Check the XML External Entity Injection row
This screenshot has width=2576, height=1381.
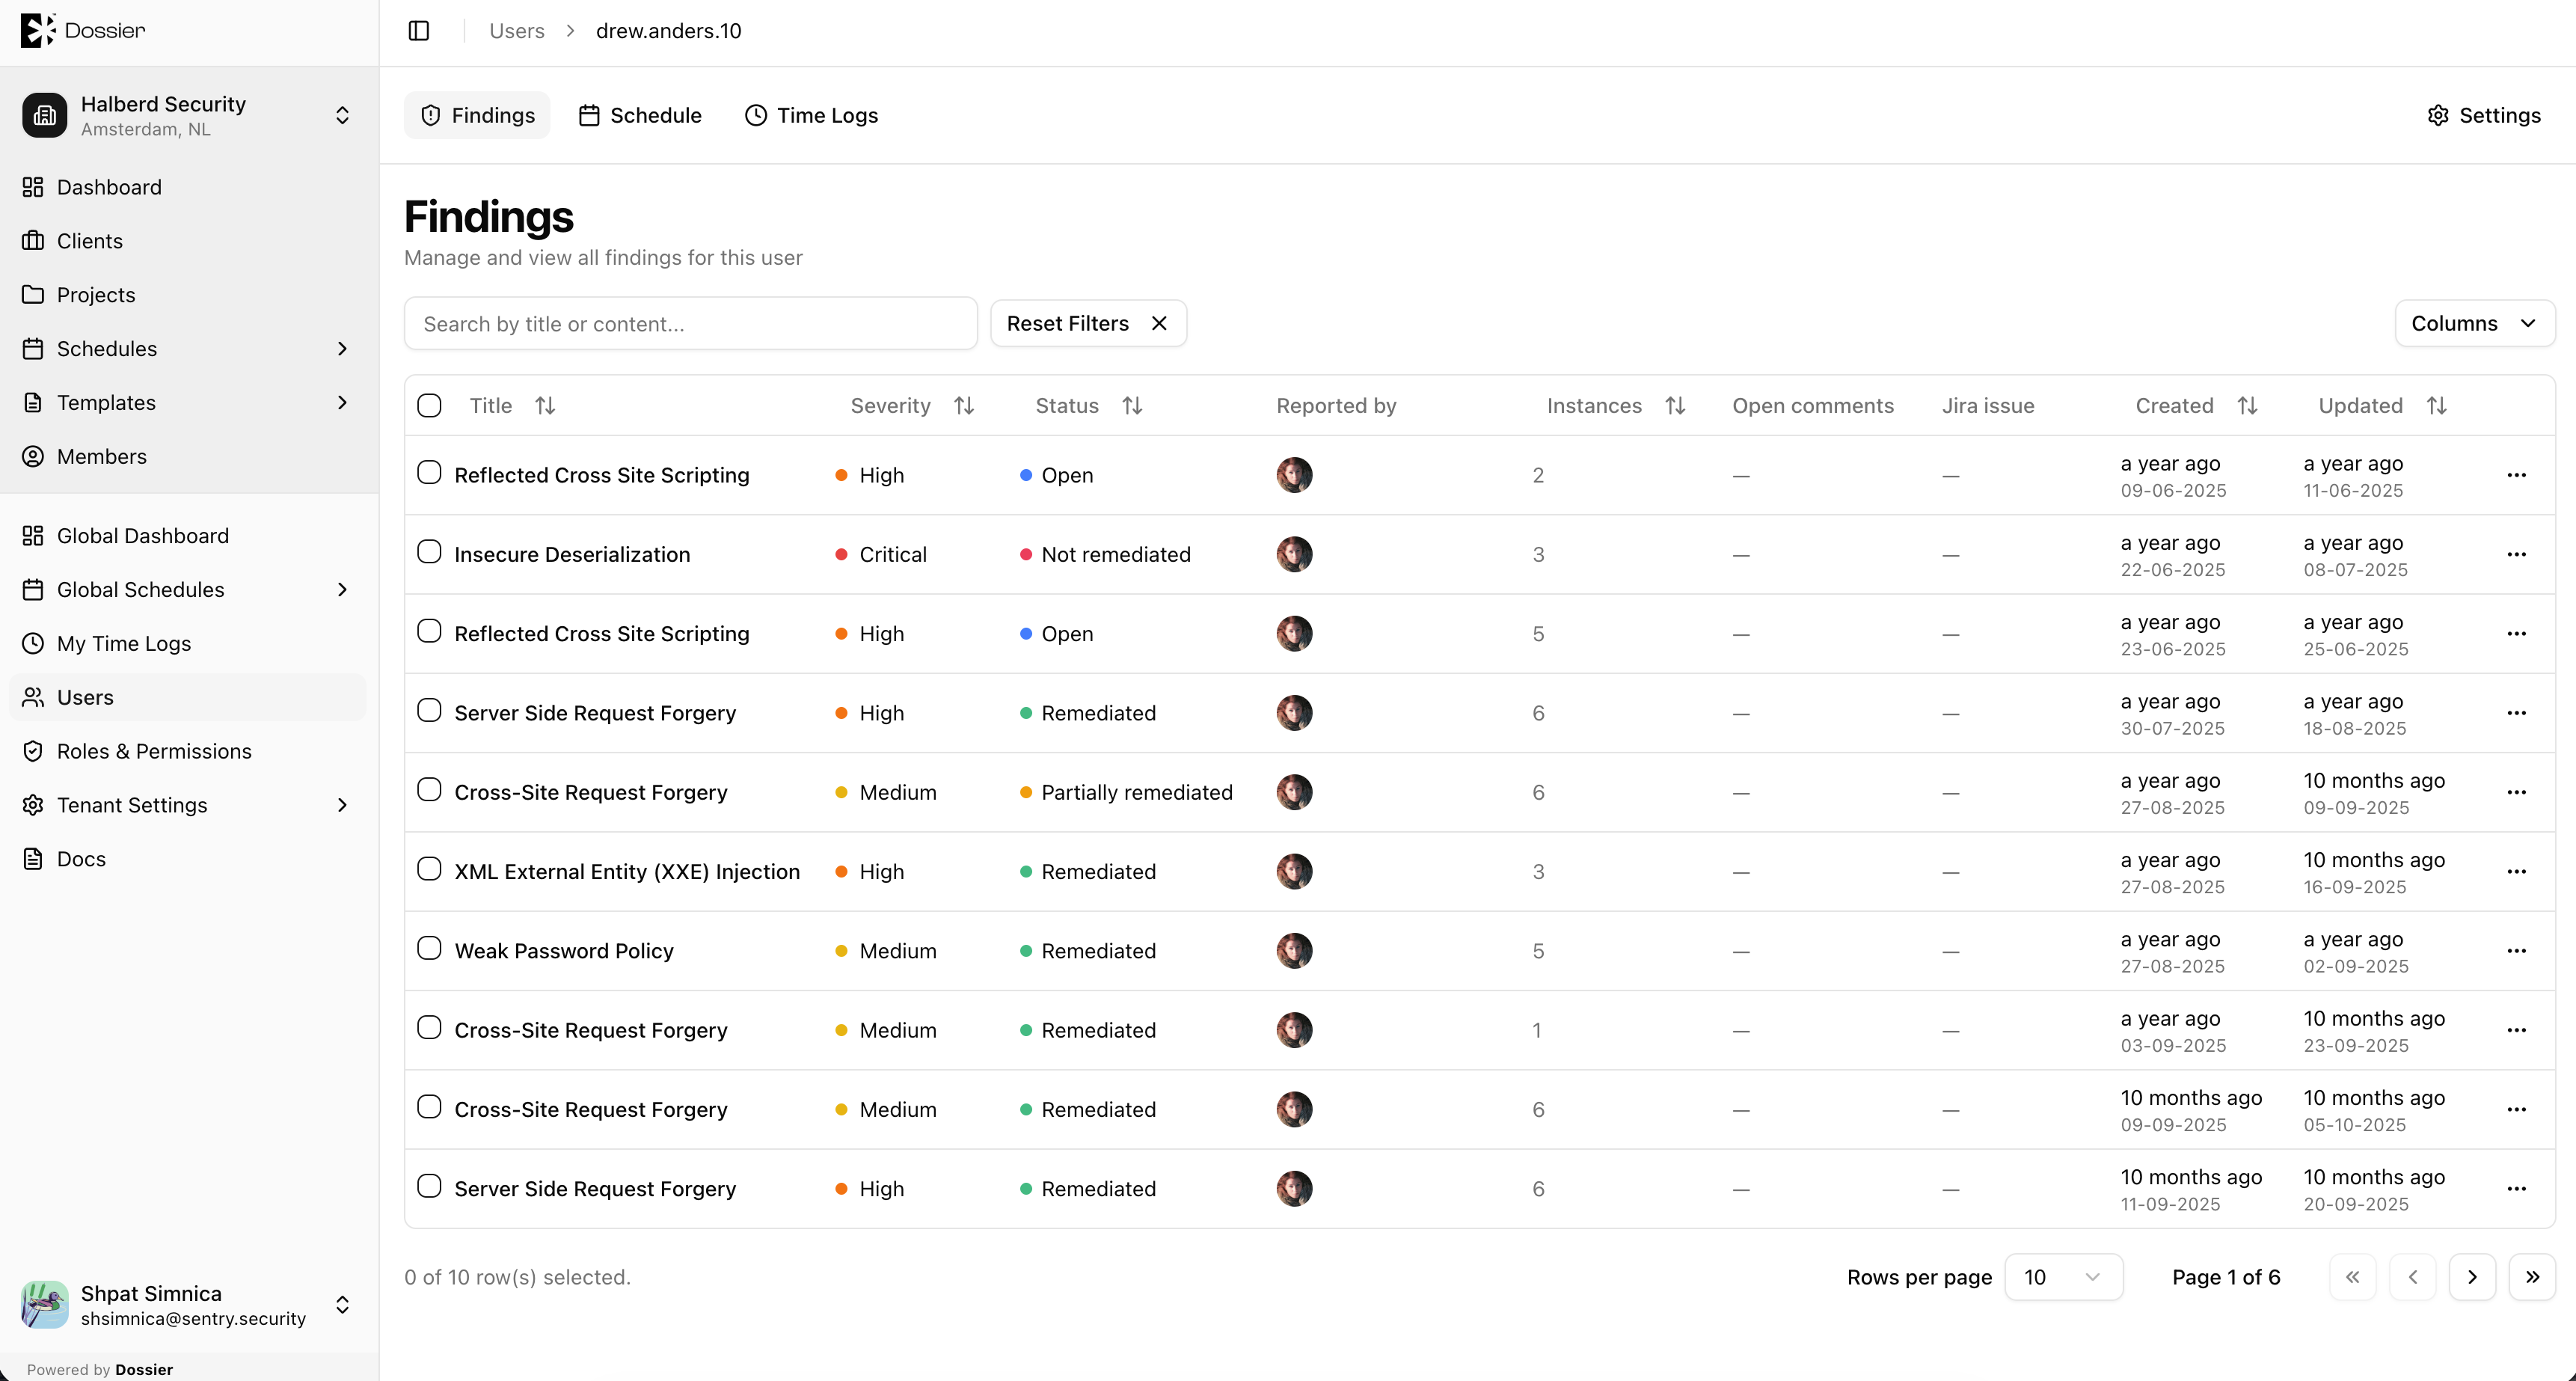pyautogui.click(x=429, y=869)
